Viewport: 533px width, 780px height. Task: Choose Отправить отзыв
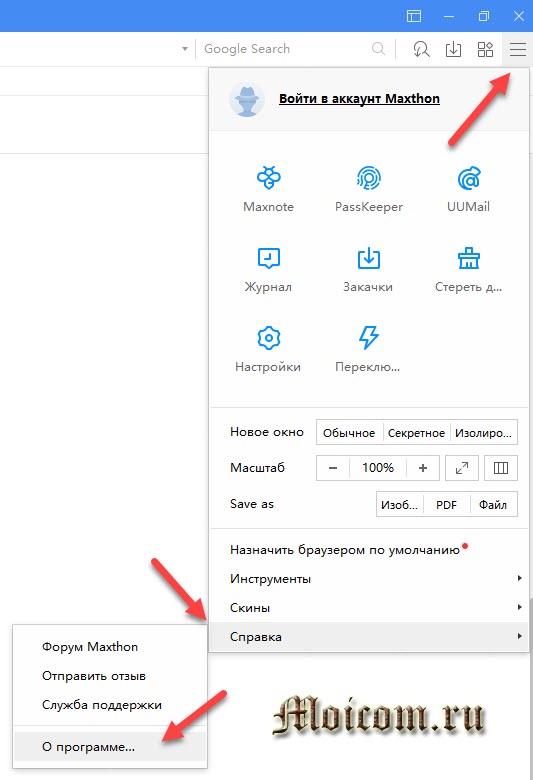(109, 676)
